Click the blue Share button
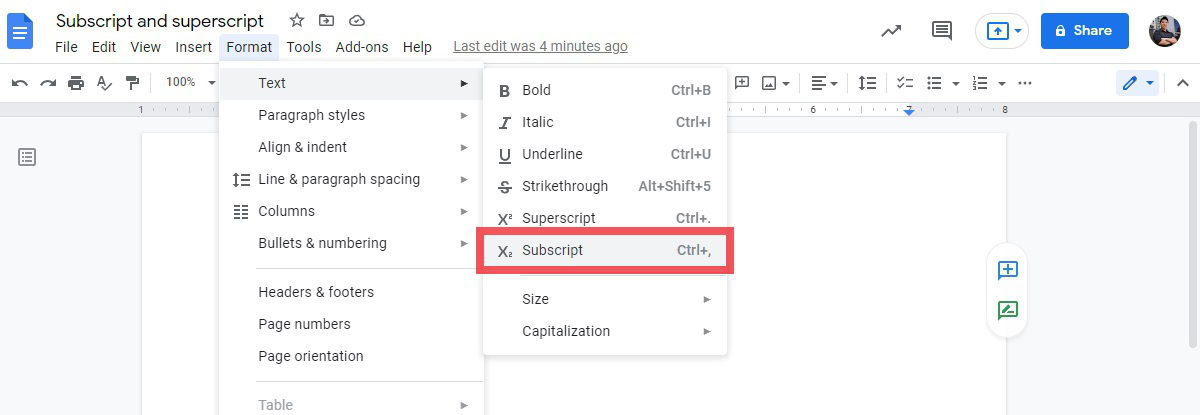Viewport: 1200px width, 415px height. coord(1084,31)
